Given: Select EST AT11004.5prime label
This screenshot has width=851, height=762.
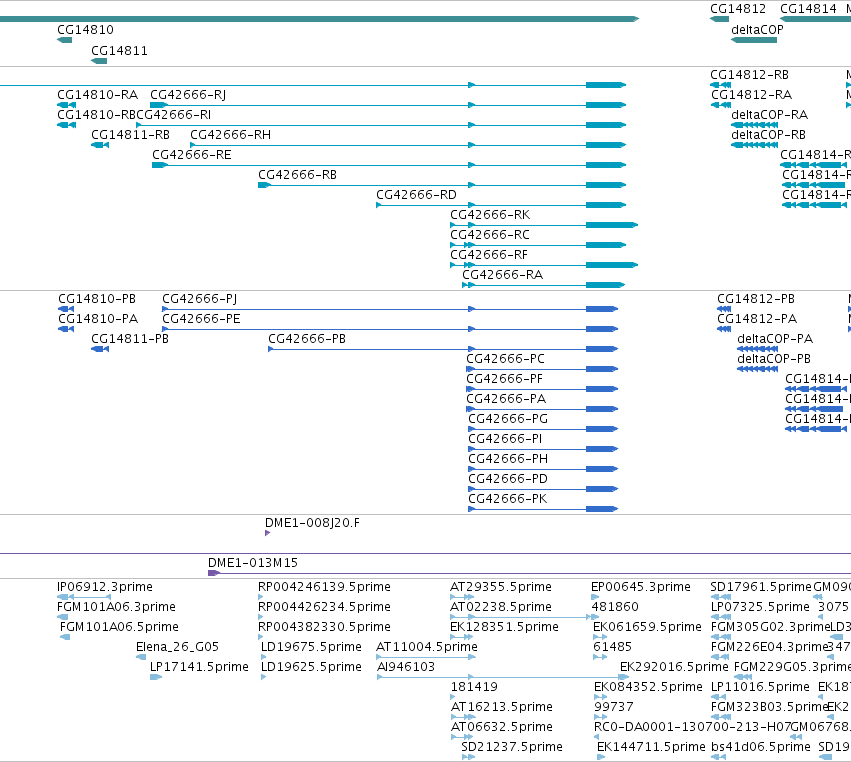Looking at the screenshot, I should pos(427,647).
